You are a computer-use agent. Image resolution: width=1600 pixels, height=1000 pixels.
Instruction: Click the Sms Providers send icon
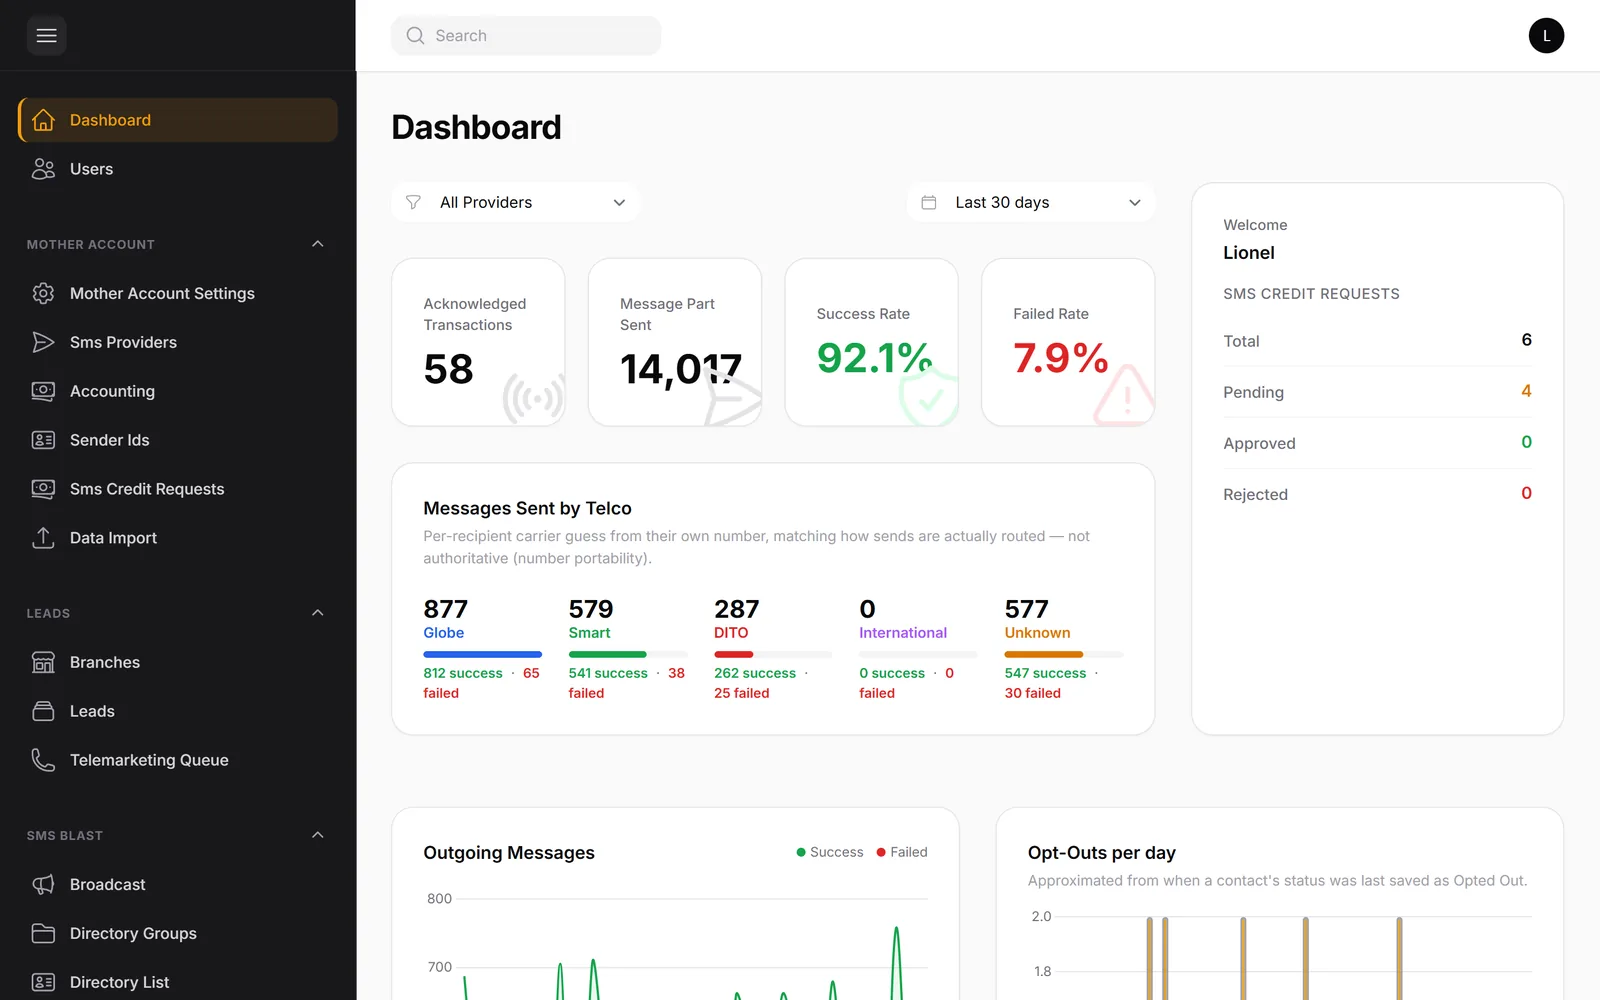coord(43,342)
